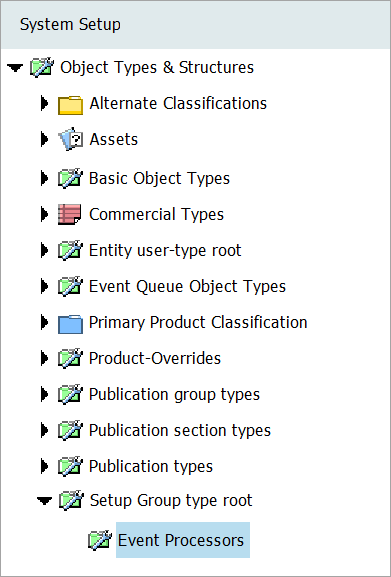The width and height of the screenshot is (391, 577).
Task: Select the Event Processors tree item
Action: click(x=183, y=540)
